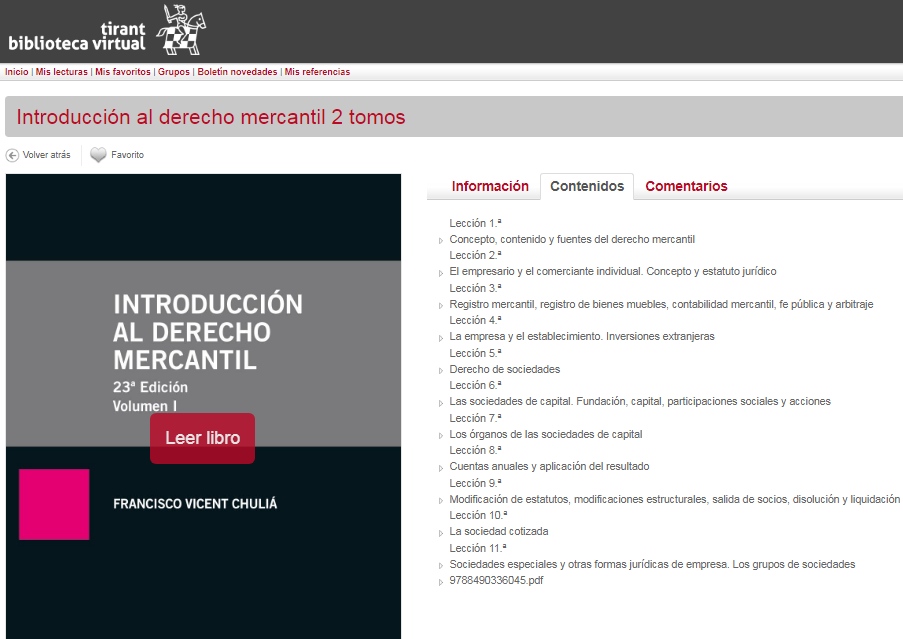
Task: Click the Volver atrás text link
Action: point(47,155)
